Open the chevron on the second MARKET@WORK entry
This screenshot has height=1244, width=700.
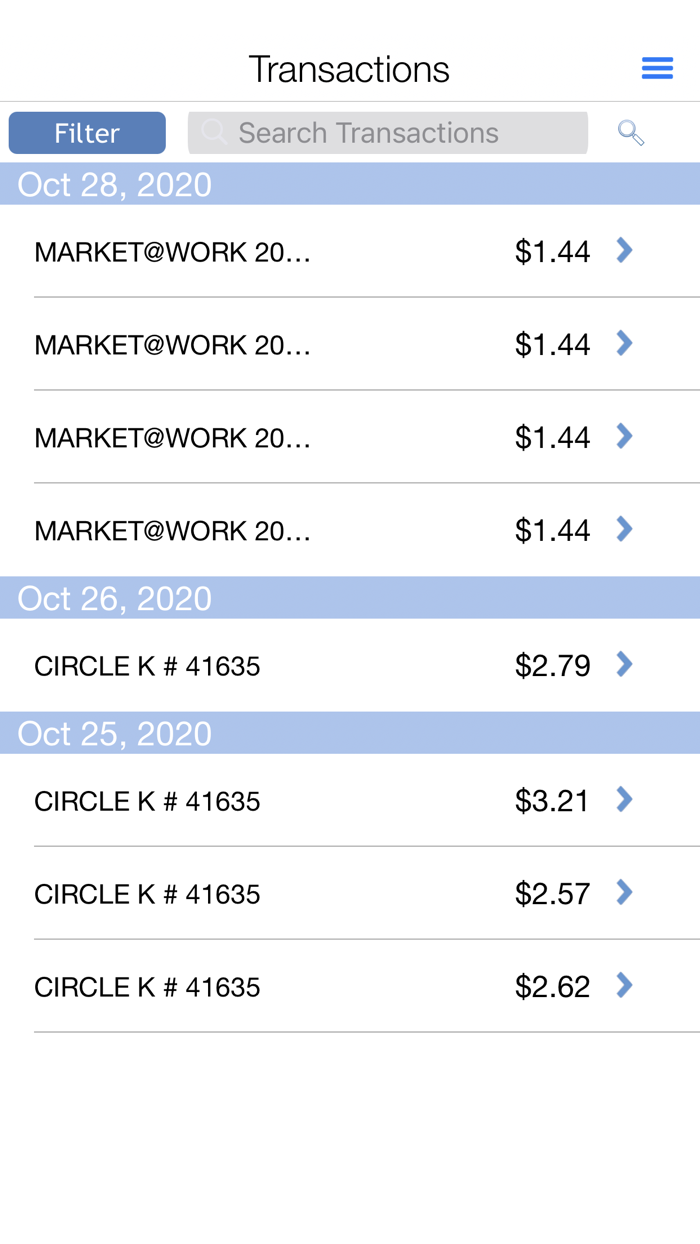click(x=623, y=343)
